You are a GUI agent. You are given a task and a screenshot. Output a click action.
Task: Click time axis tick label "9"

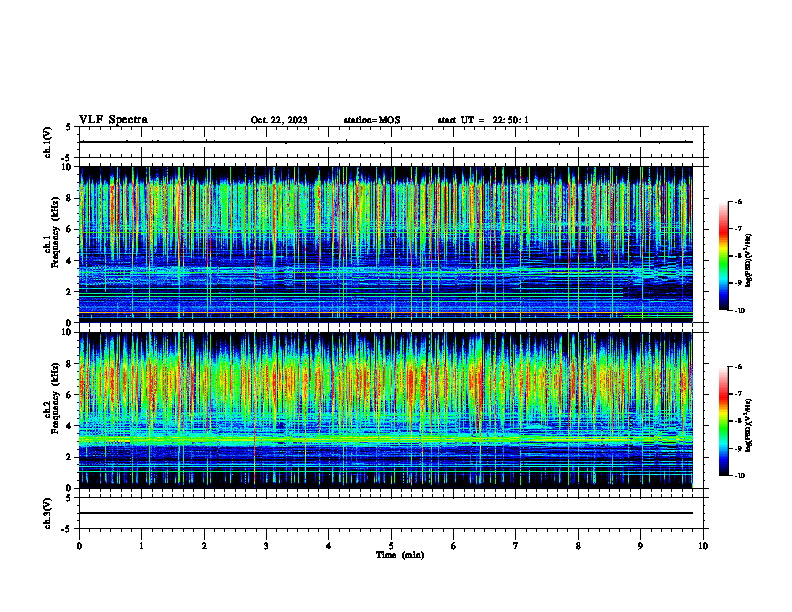click(x=640, y=546)
